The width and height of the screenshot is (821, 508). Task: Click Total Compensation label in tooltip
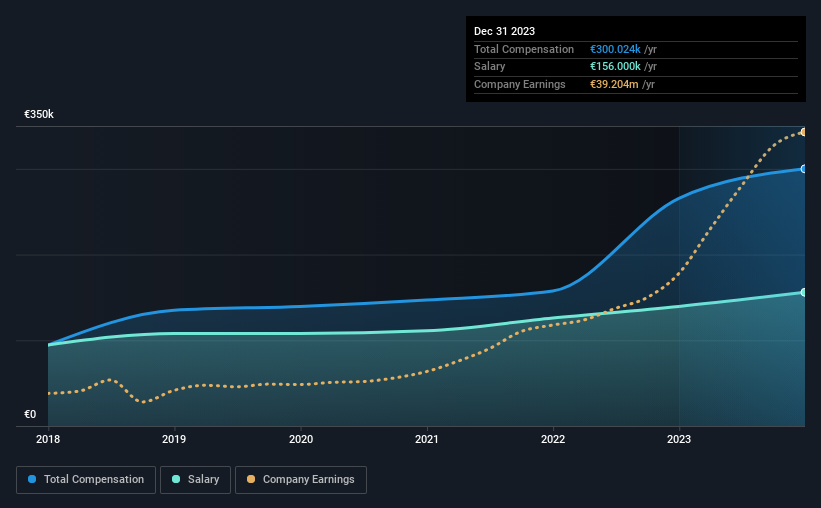pyautogui.click(x=524, y=49)
